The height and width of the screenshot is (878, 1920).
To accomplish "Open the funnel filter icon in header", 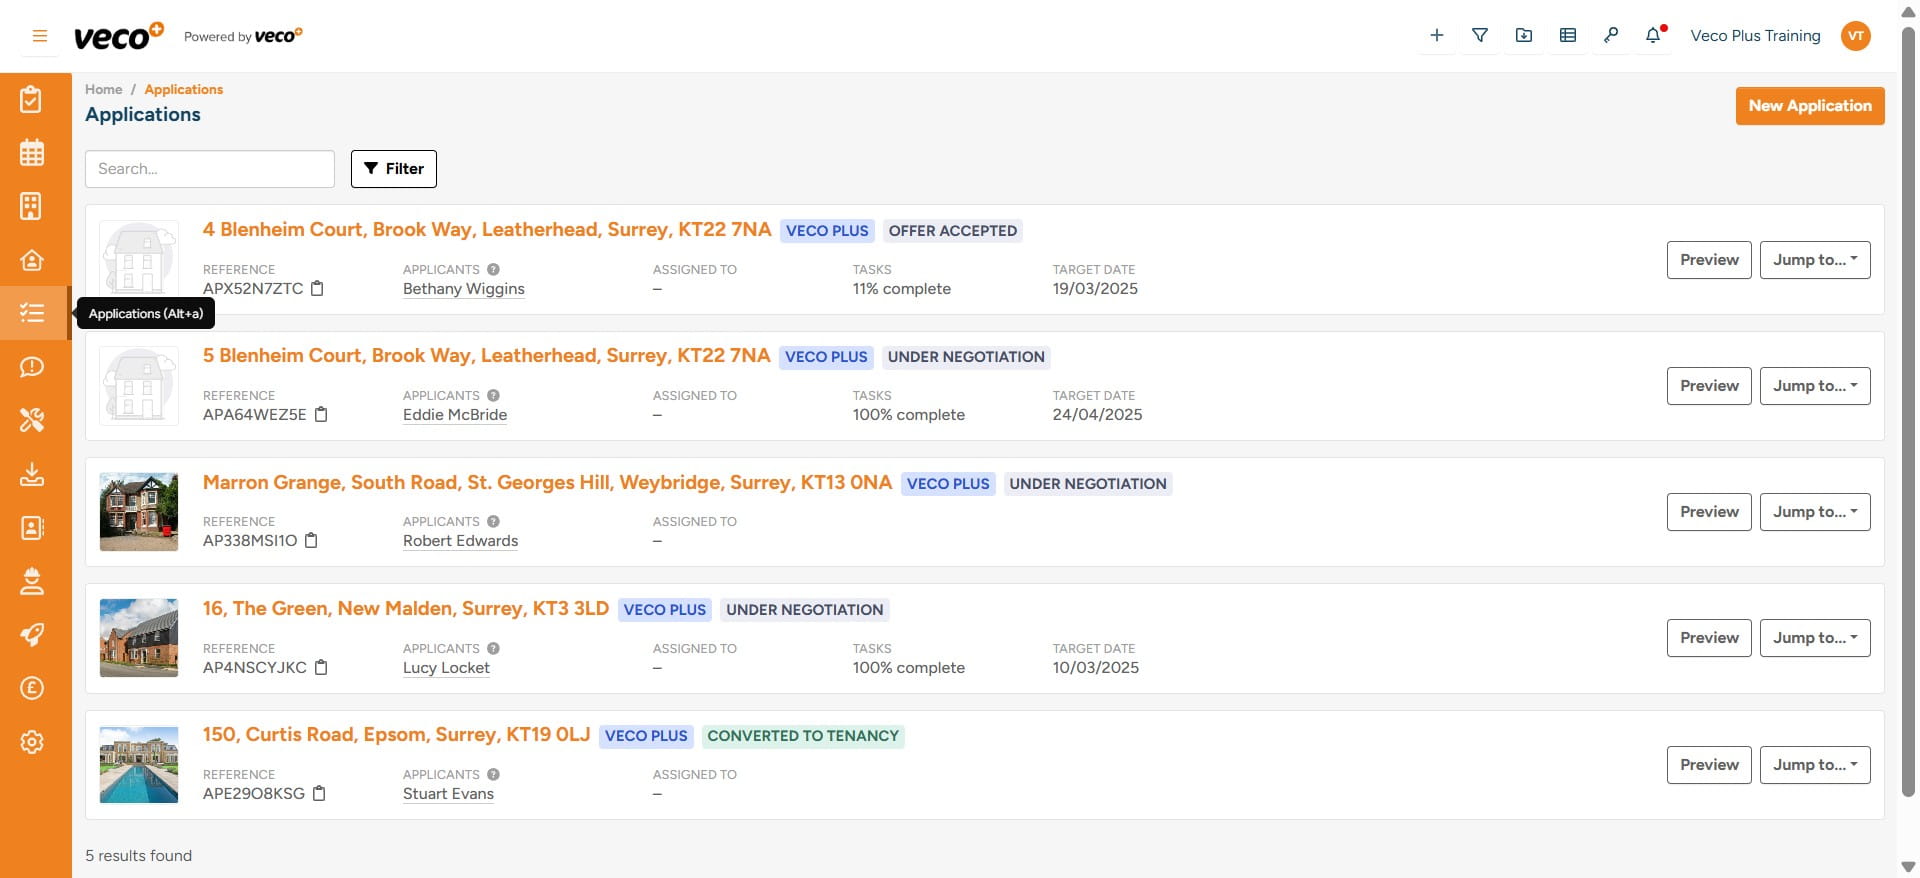I will (1480, 36).
